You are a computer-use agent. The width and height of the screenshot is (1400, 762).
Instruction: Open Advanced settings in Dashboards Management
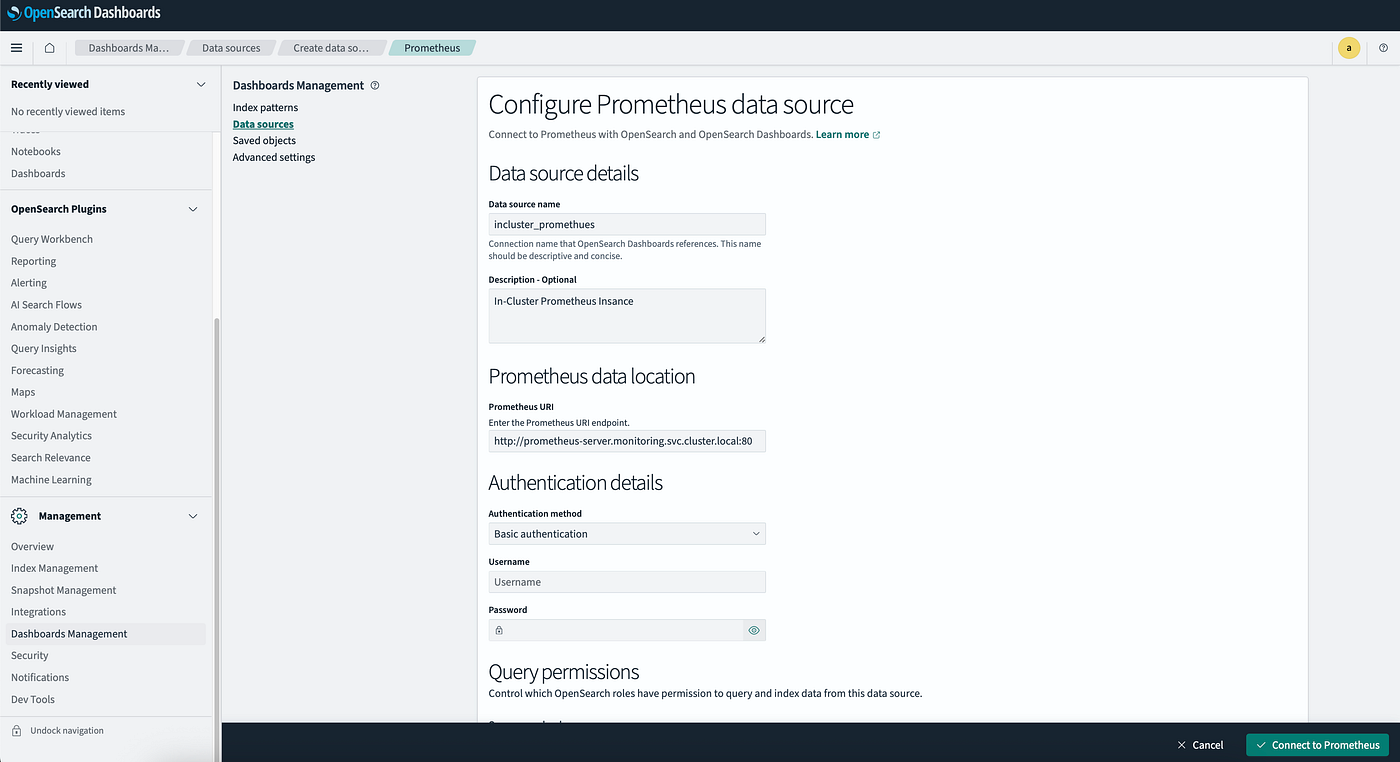tap(274, 158)
